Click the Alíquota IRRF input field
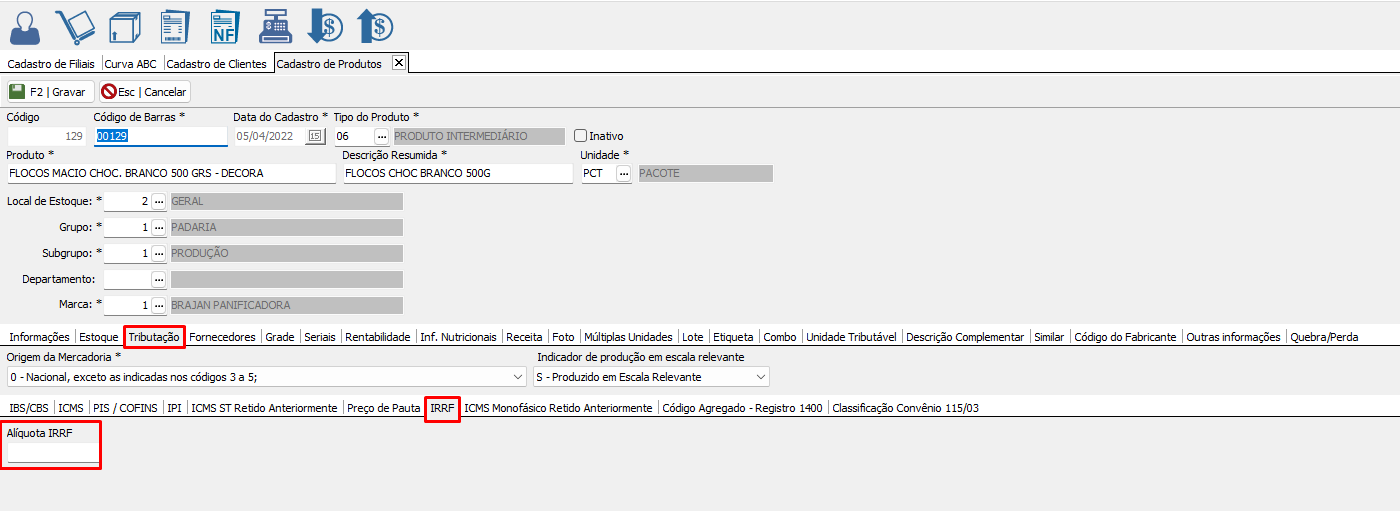Screen dimensions: 1400x511 [53, 453]
